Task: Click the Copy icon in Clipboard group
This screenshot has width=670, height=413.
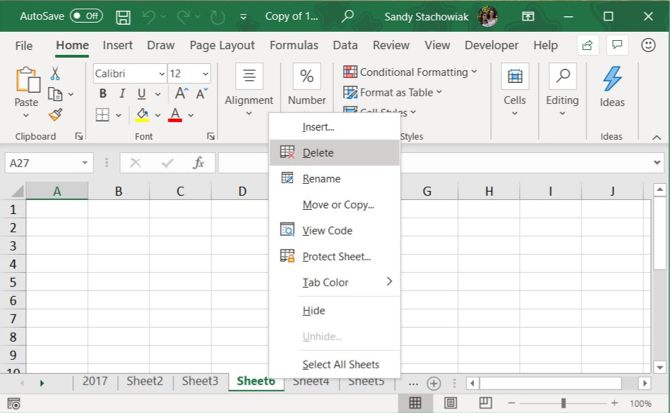Action: pos(55,94)
